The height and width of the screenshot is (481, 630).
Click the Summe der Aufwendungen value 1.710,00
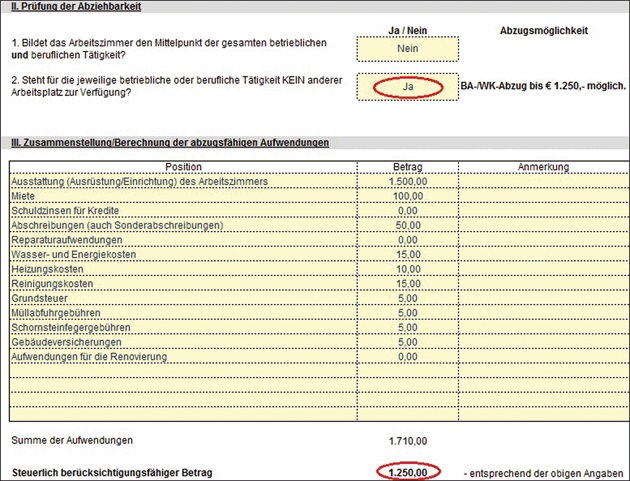407,439
